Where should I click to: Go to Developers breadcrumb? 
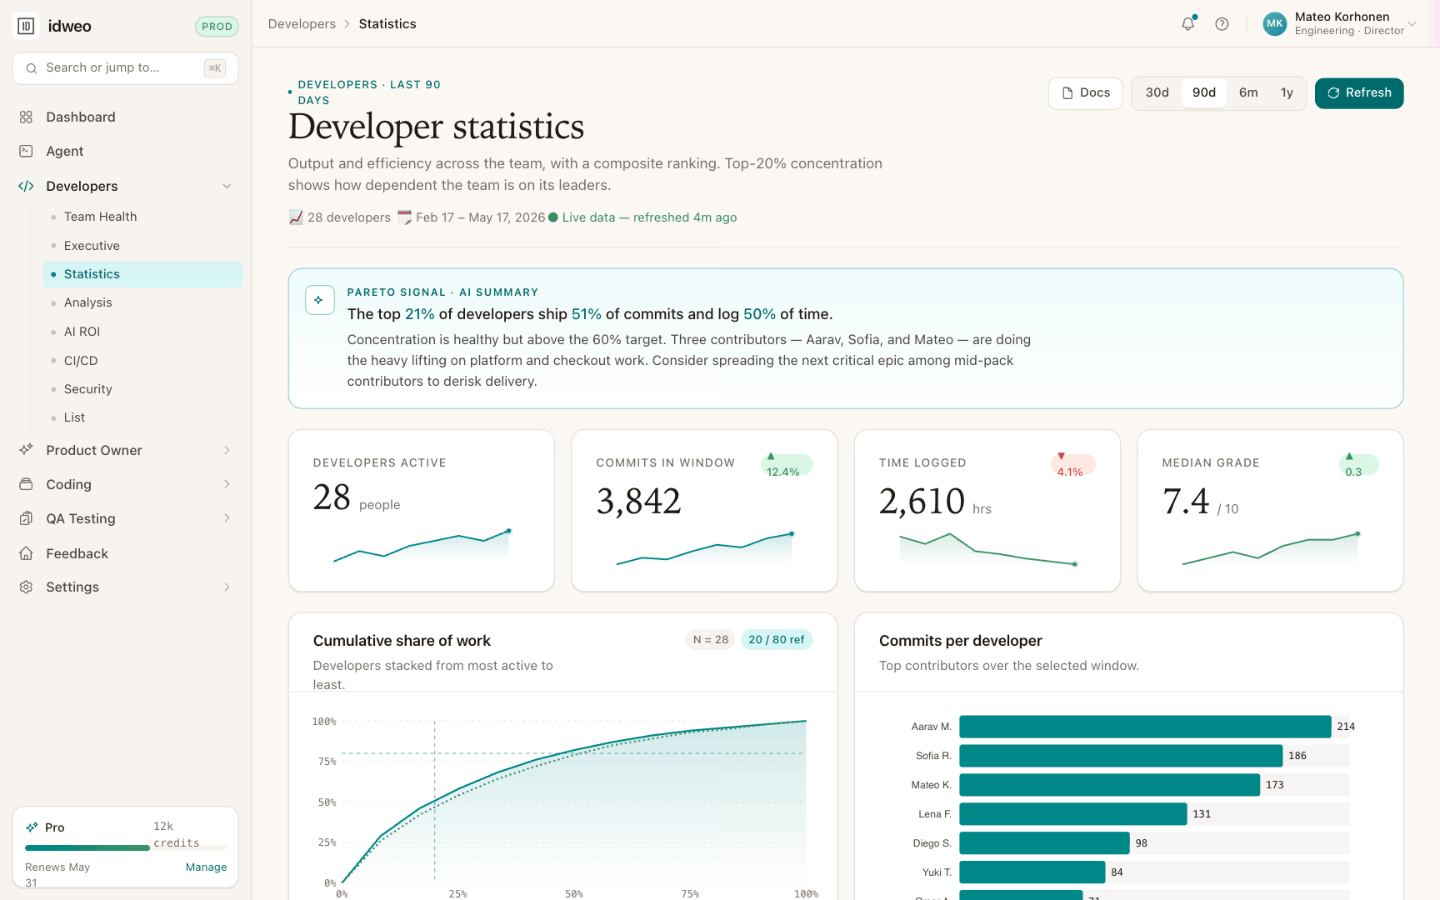(x=302, y=24)
